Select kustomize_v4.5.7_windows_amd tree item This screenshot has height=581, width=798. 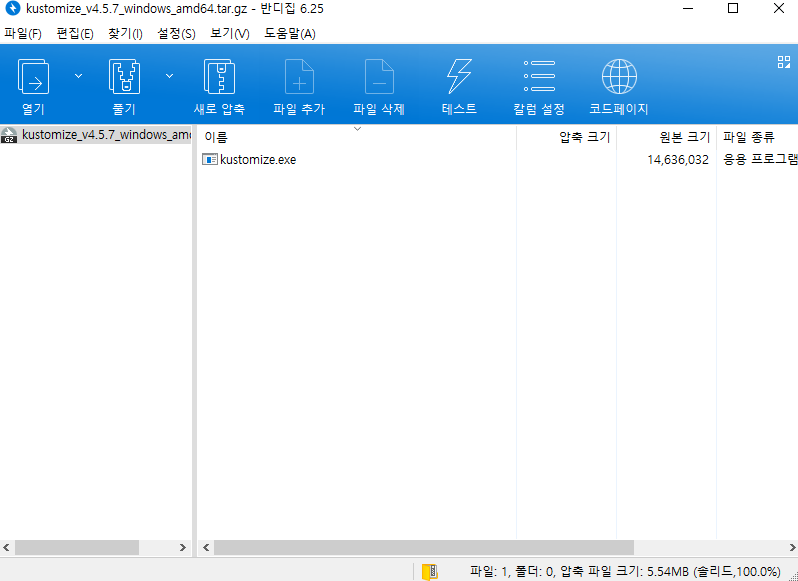[96, 135]
